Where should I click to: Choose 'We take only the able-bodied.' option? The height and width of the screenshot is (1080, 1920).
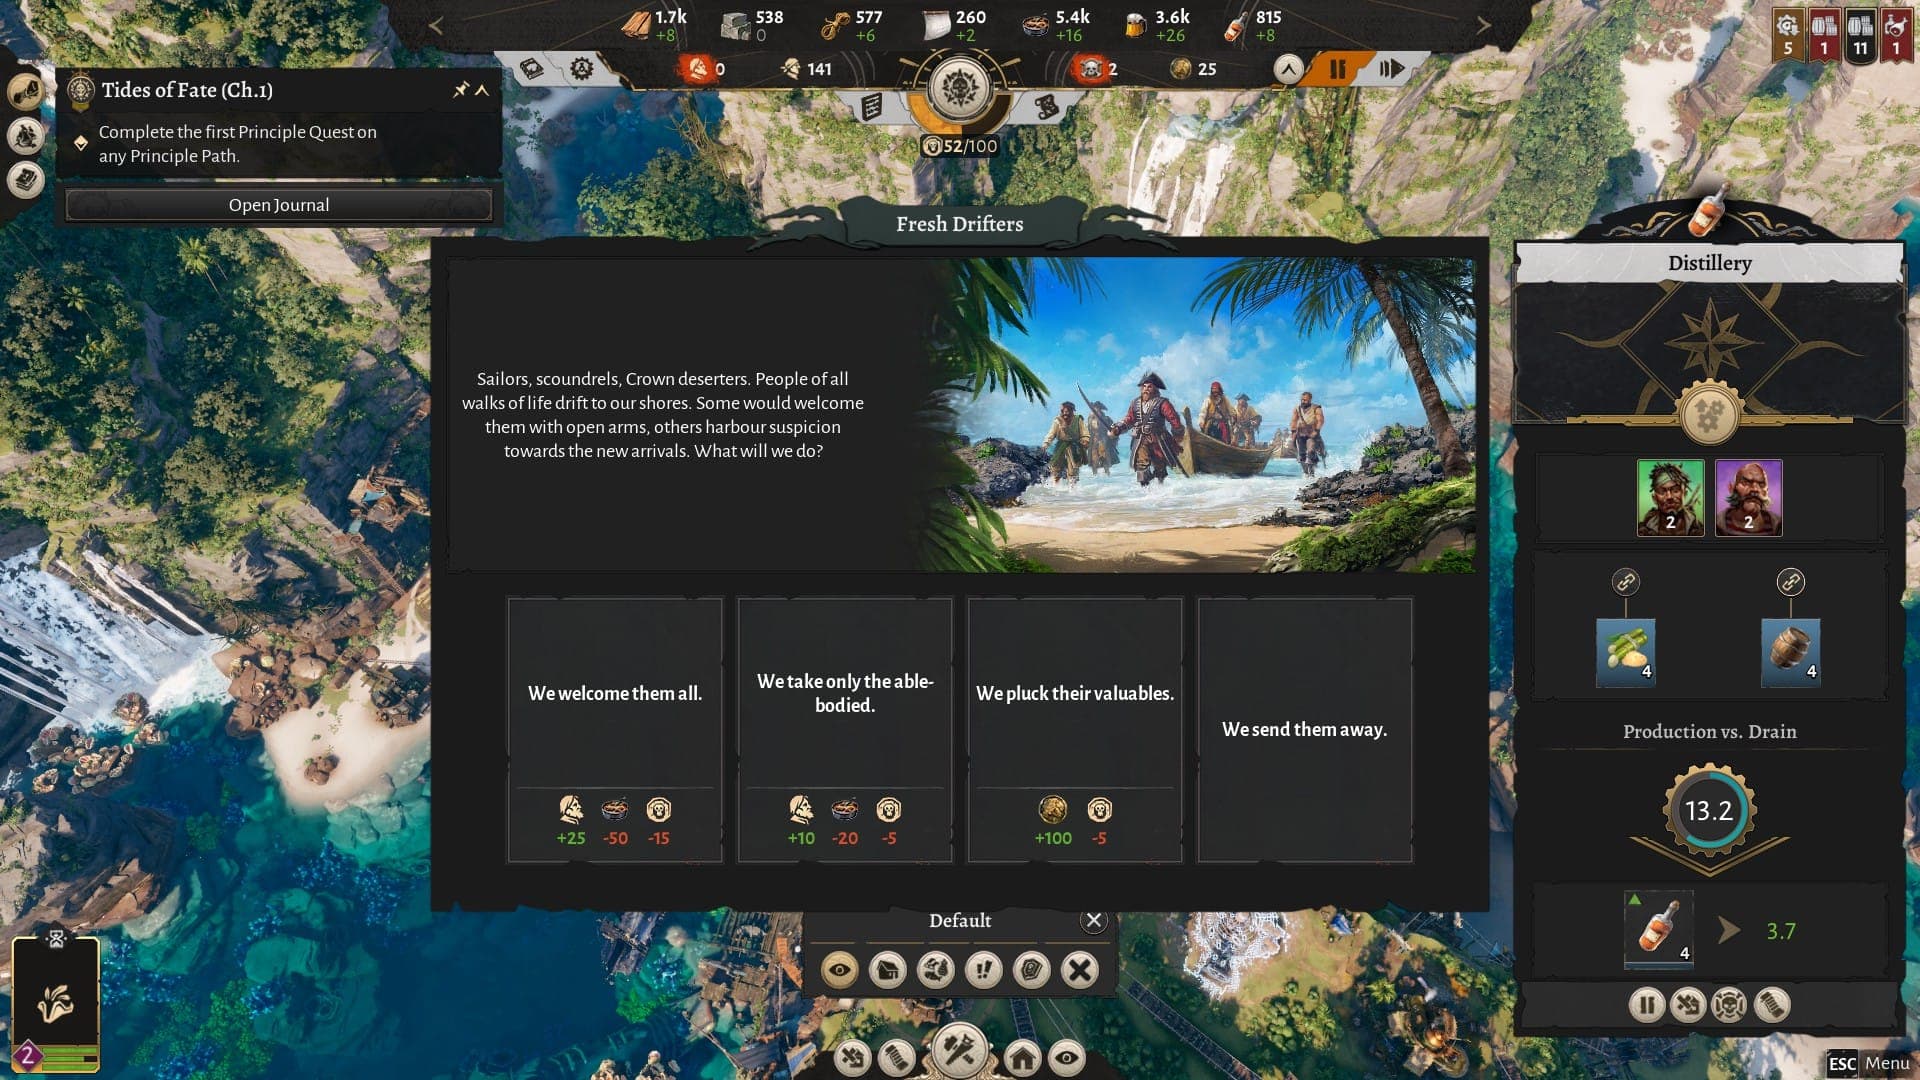845,730
